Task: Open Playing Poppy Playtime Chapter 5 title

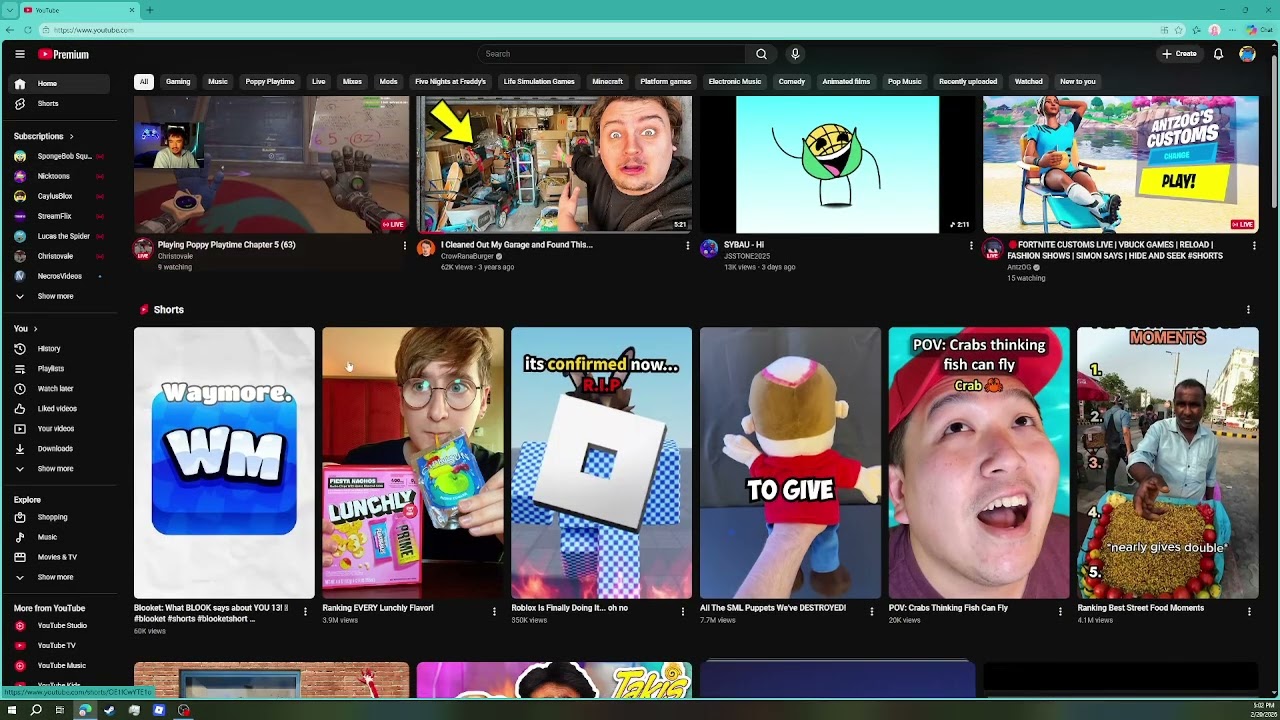Action: coord(226,245)
